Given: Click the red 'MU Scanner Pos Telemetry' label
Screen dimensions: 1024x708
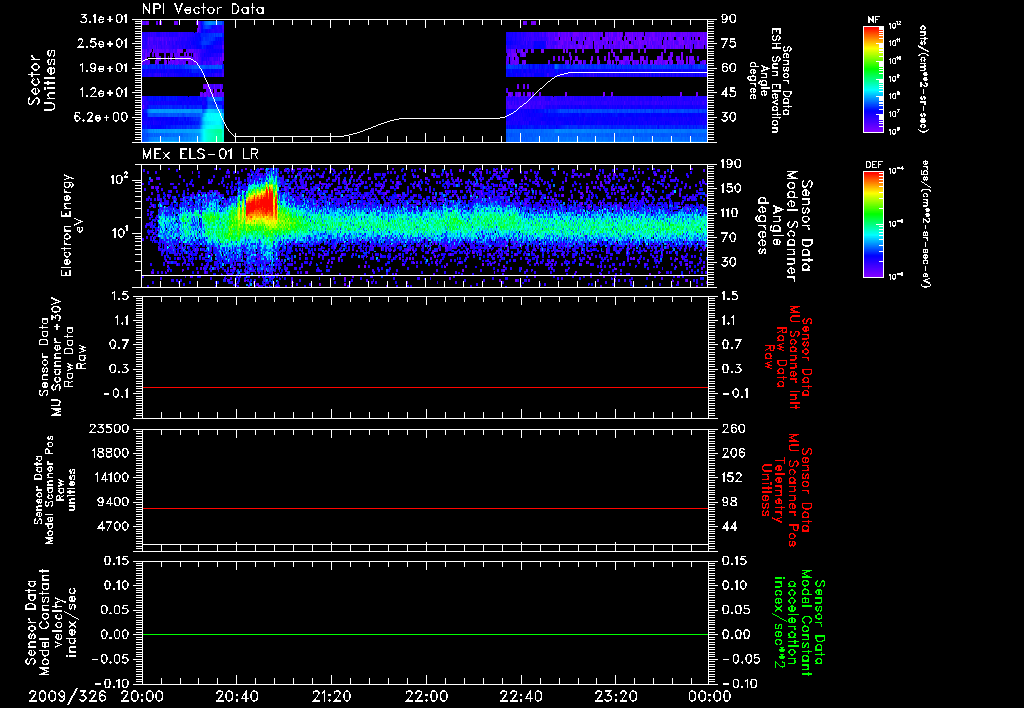Looking at the screenshot, I should click(787, 490).
